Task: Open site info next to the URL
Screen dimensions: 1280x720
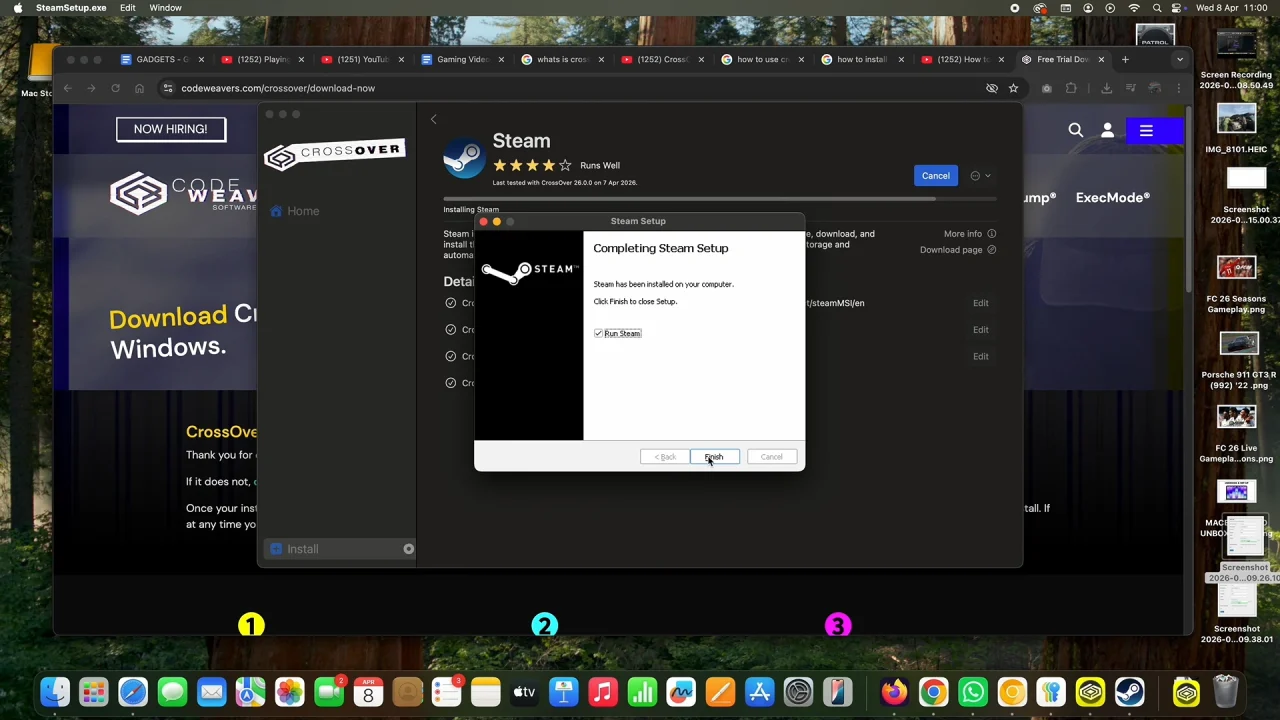Action: 168,88
